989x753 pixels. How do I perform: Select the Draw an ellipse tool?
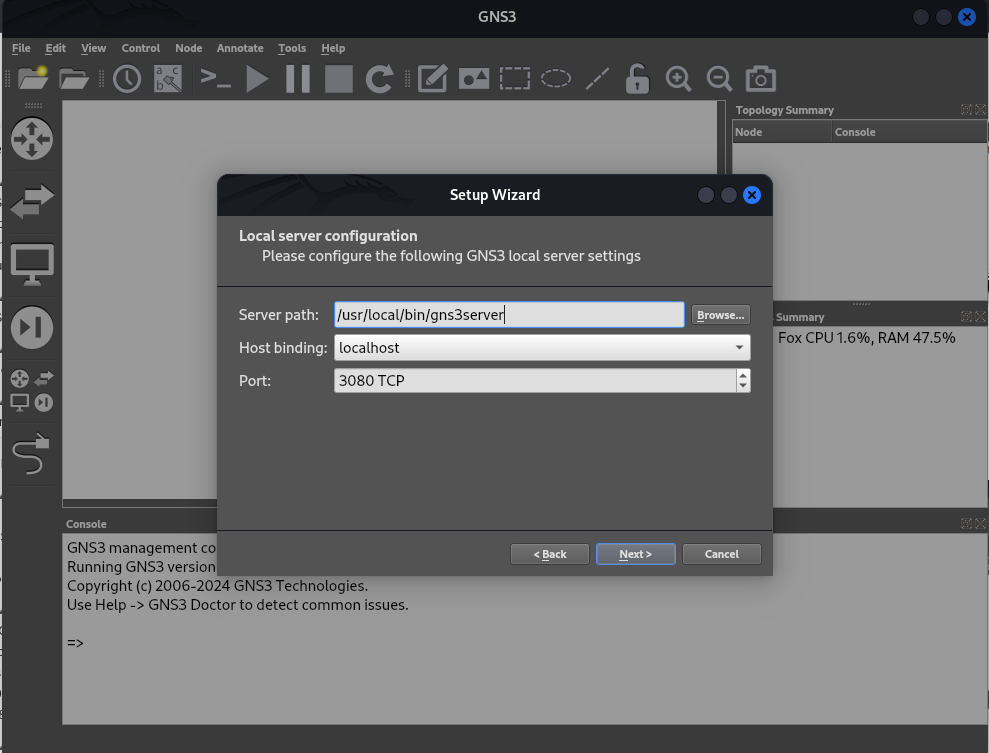pos(556,79)
